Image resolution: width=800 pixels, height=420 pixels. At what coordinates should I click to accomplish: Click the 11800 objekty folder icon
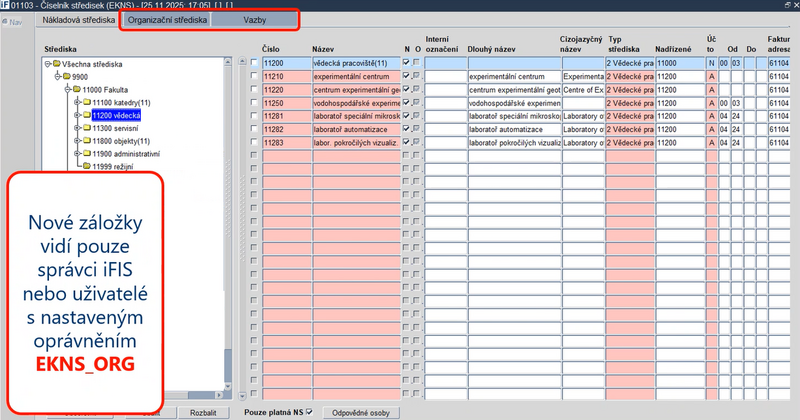click(85, 141)
